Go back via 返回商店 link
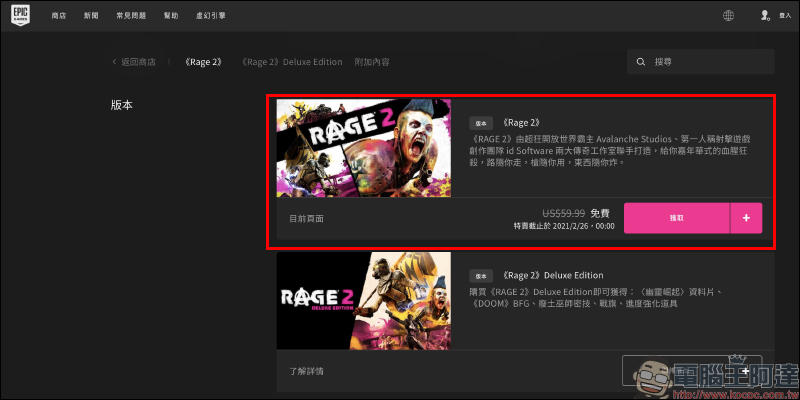The width and height of the screenshot is (800, 400). coord(138,62)
